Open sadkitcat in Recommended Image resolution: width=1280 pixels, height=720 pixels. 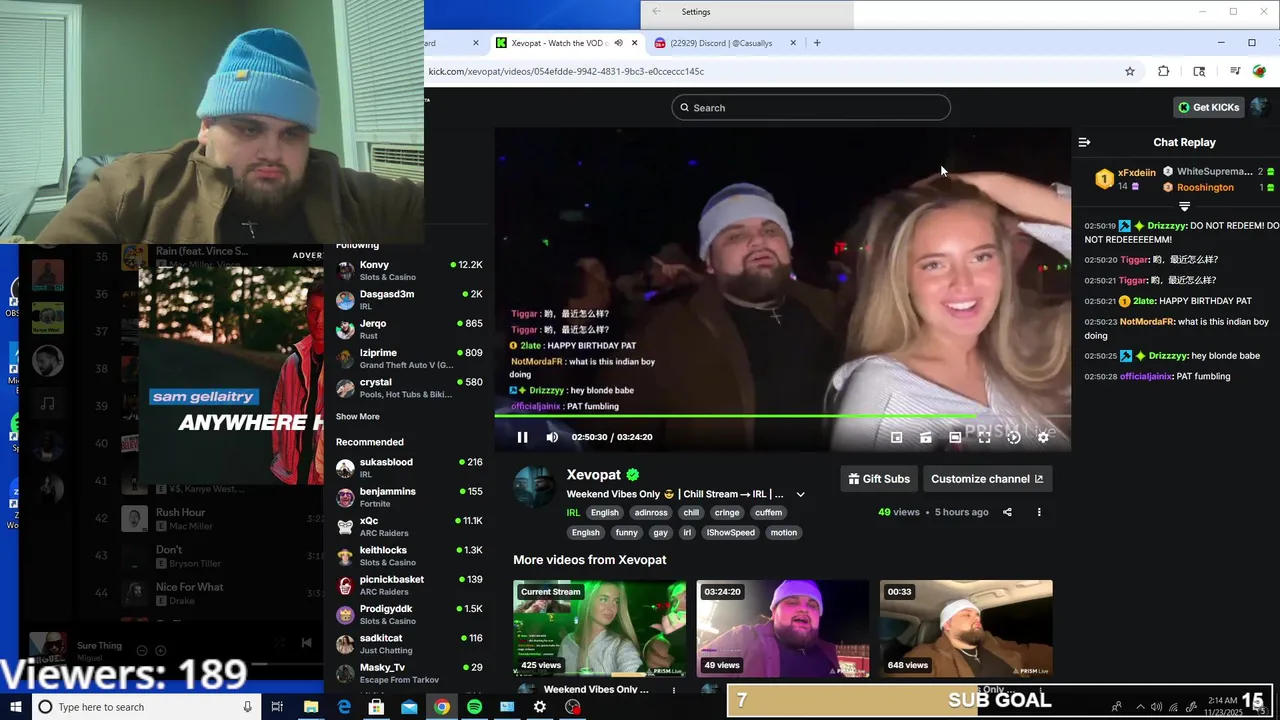tap(409, 644)
